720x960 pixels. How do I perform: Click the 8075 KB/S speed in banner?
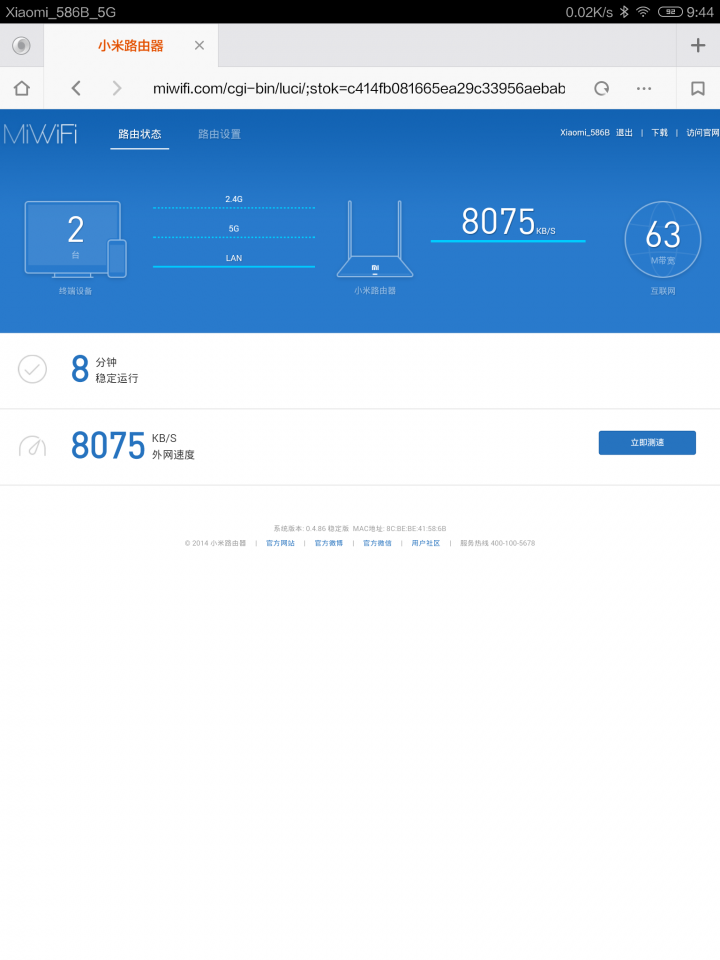pos(508,222)
